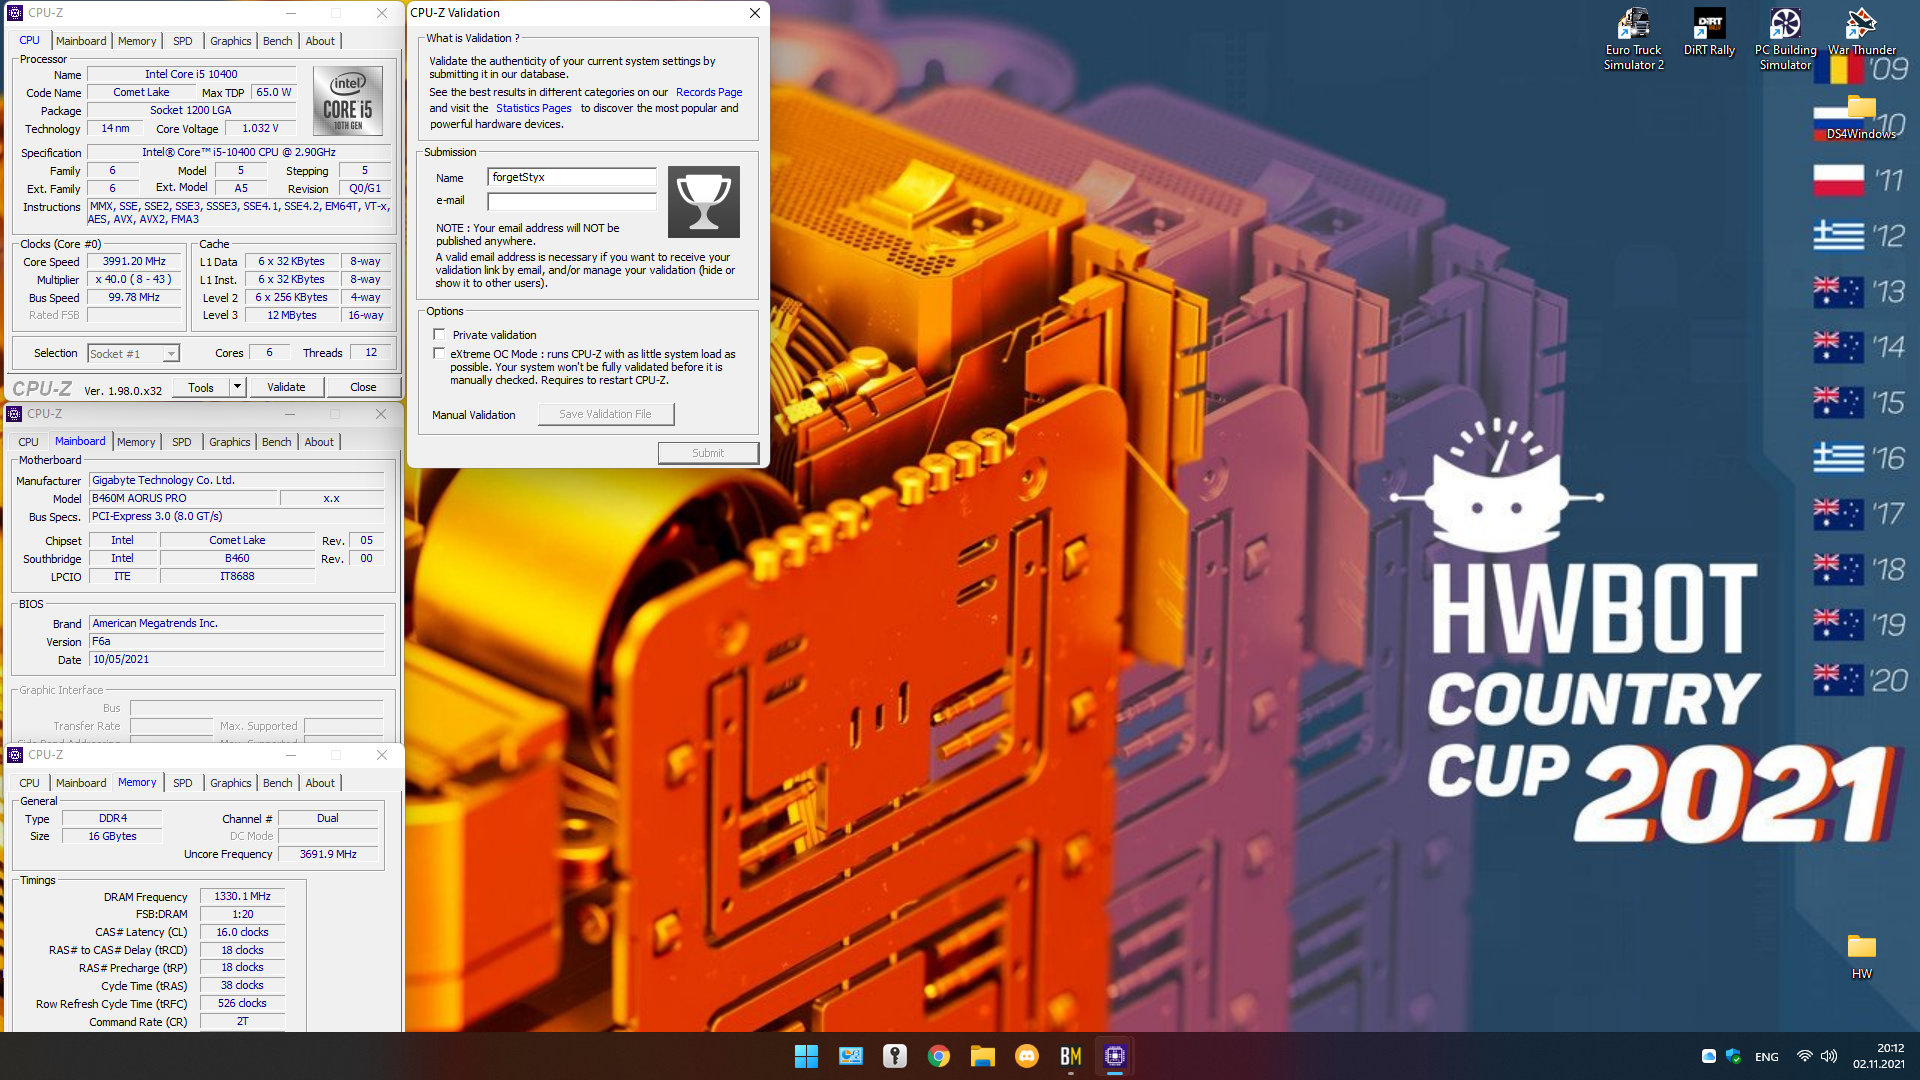This screenshot has height=1080, width=1920.
Task: Select Graphics tab in Mainboard CPU-Z window
Action: 230,442
